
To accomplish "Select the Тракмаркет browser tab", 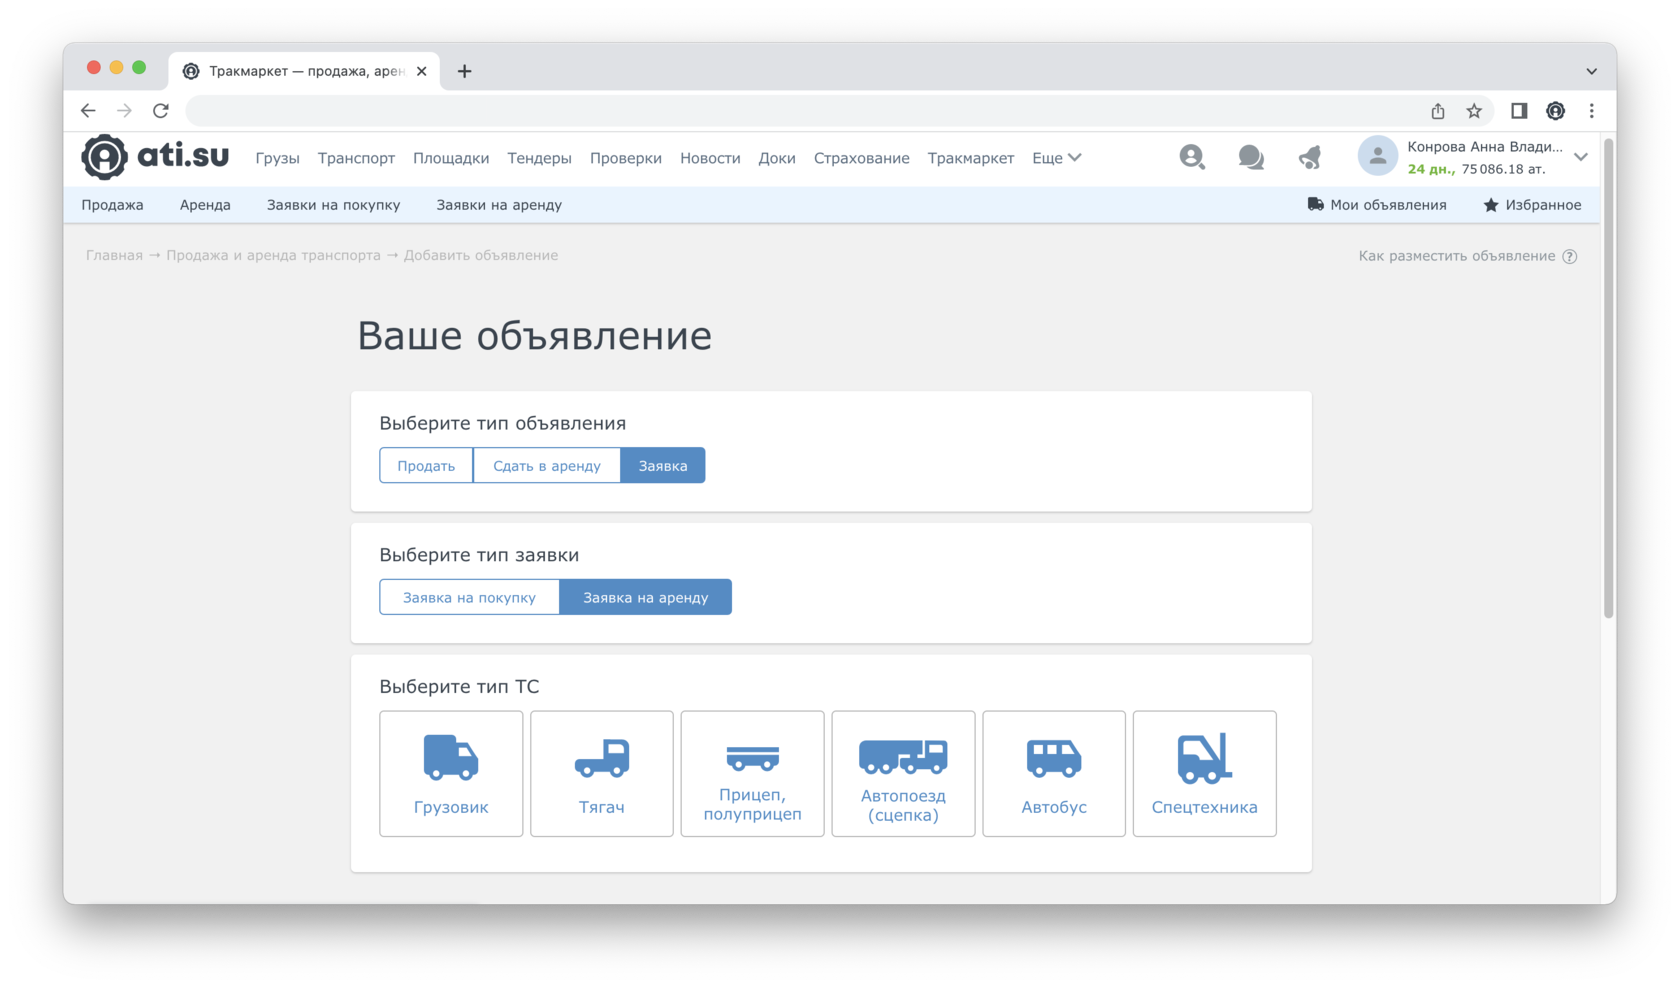I will [305, 71].
